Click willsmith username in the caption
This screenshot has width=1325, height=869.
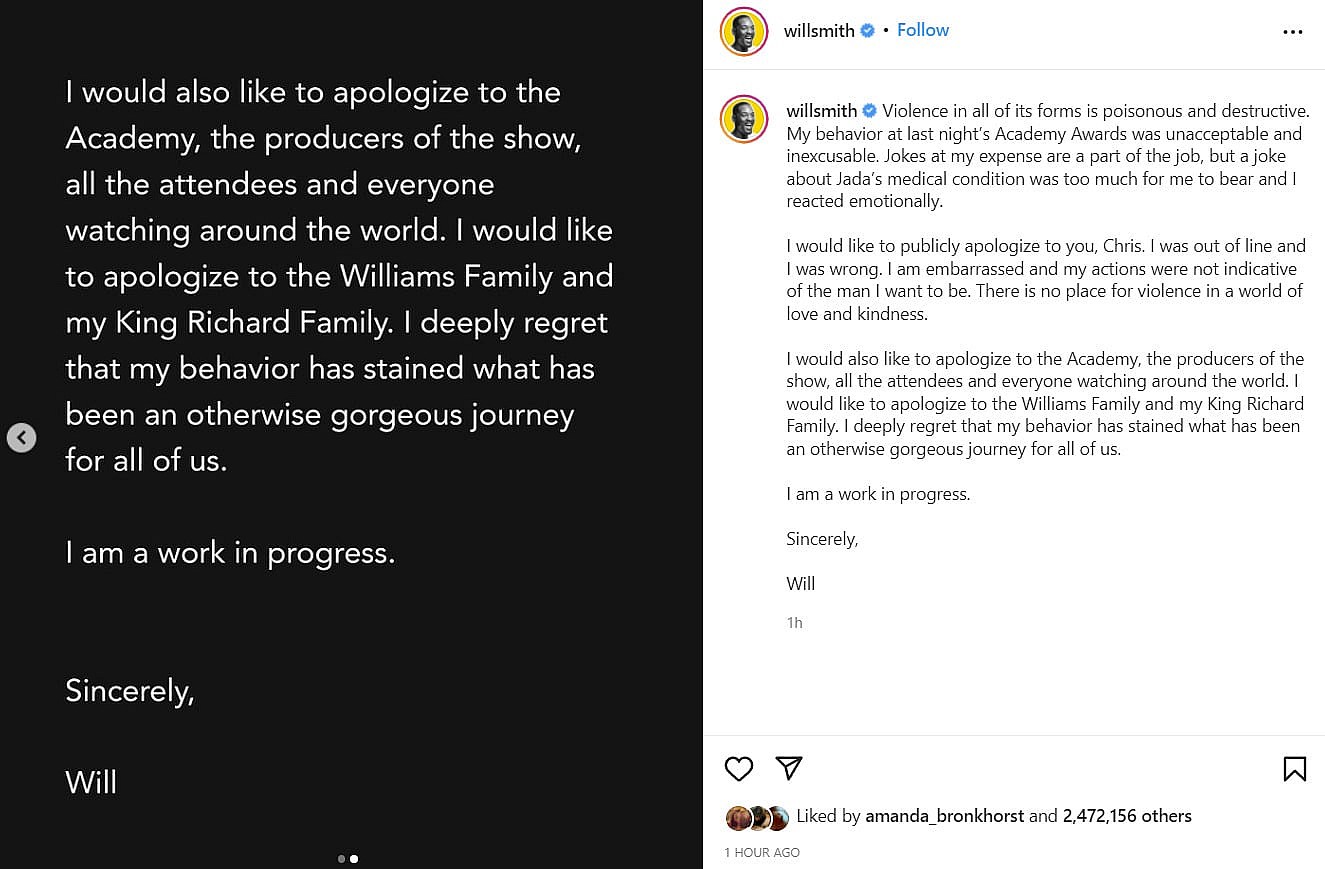(x=822, y=111)
